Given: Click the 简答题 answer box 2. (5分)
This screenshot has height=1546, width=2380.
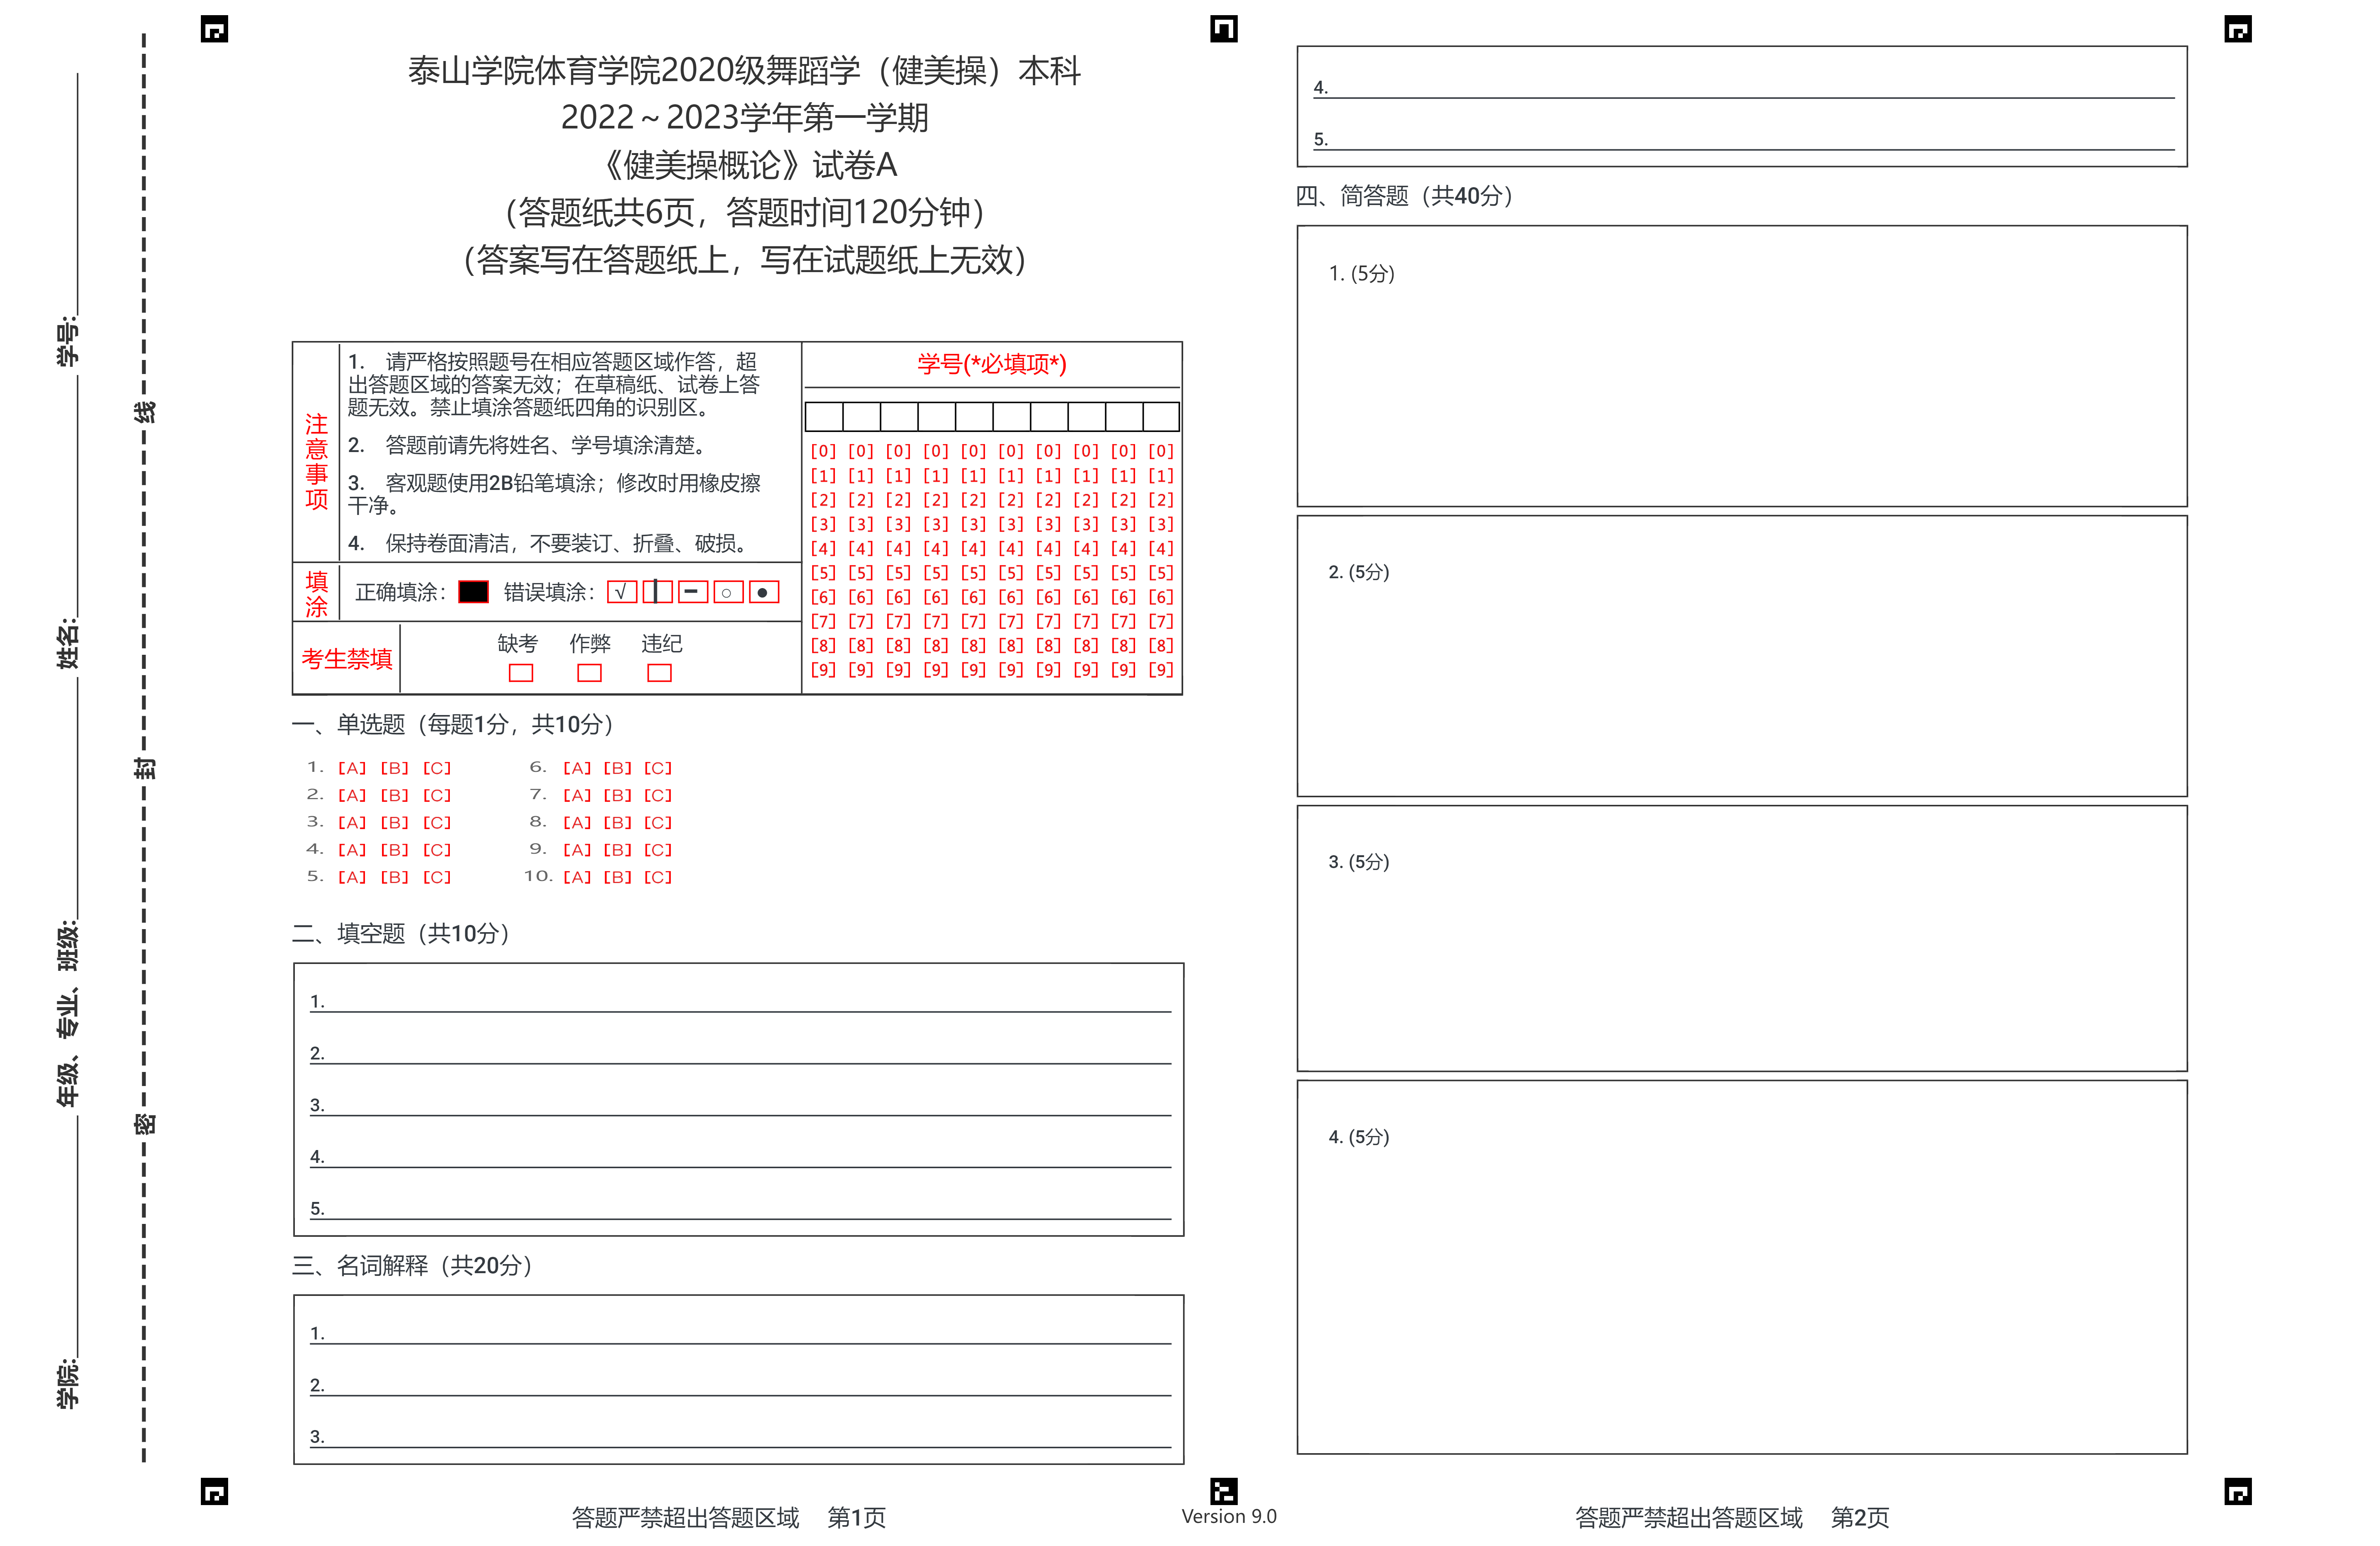Looking at the screenshot, I should coord(1742,656).
